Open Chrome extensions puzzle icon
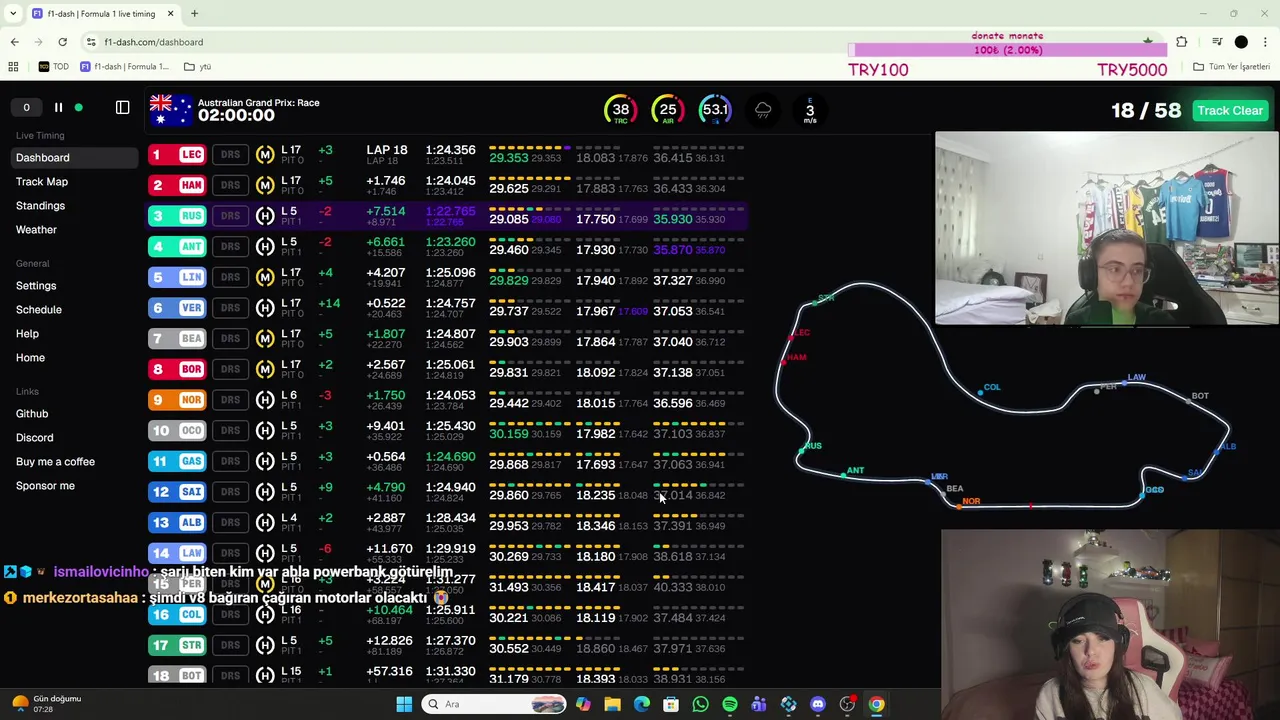 (1182, 42)
